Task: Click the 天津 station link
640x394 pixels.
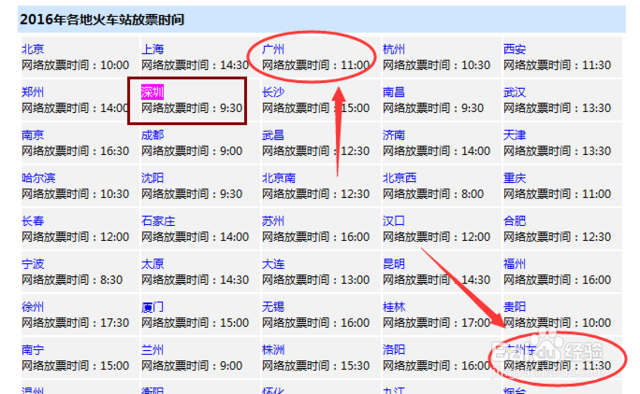Action: [514, 135]
